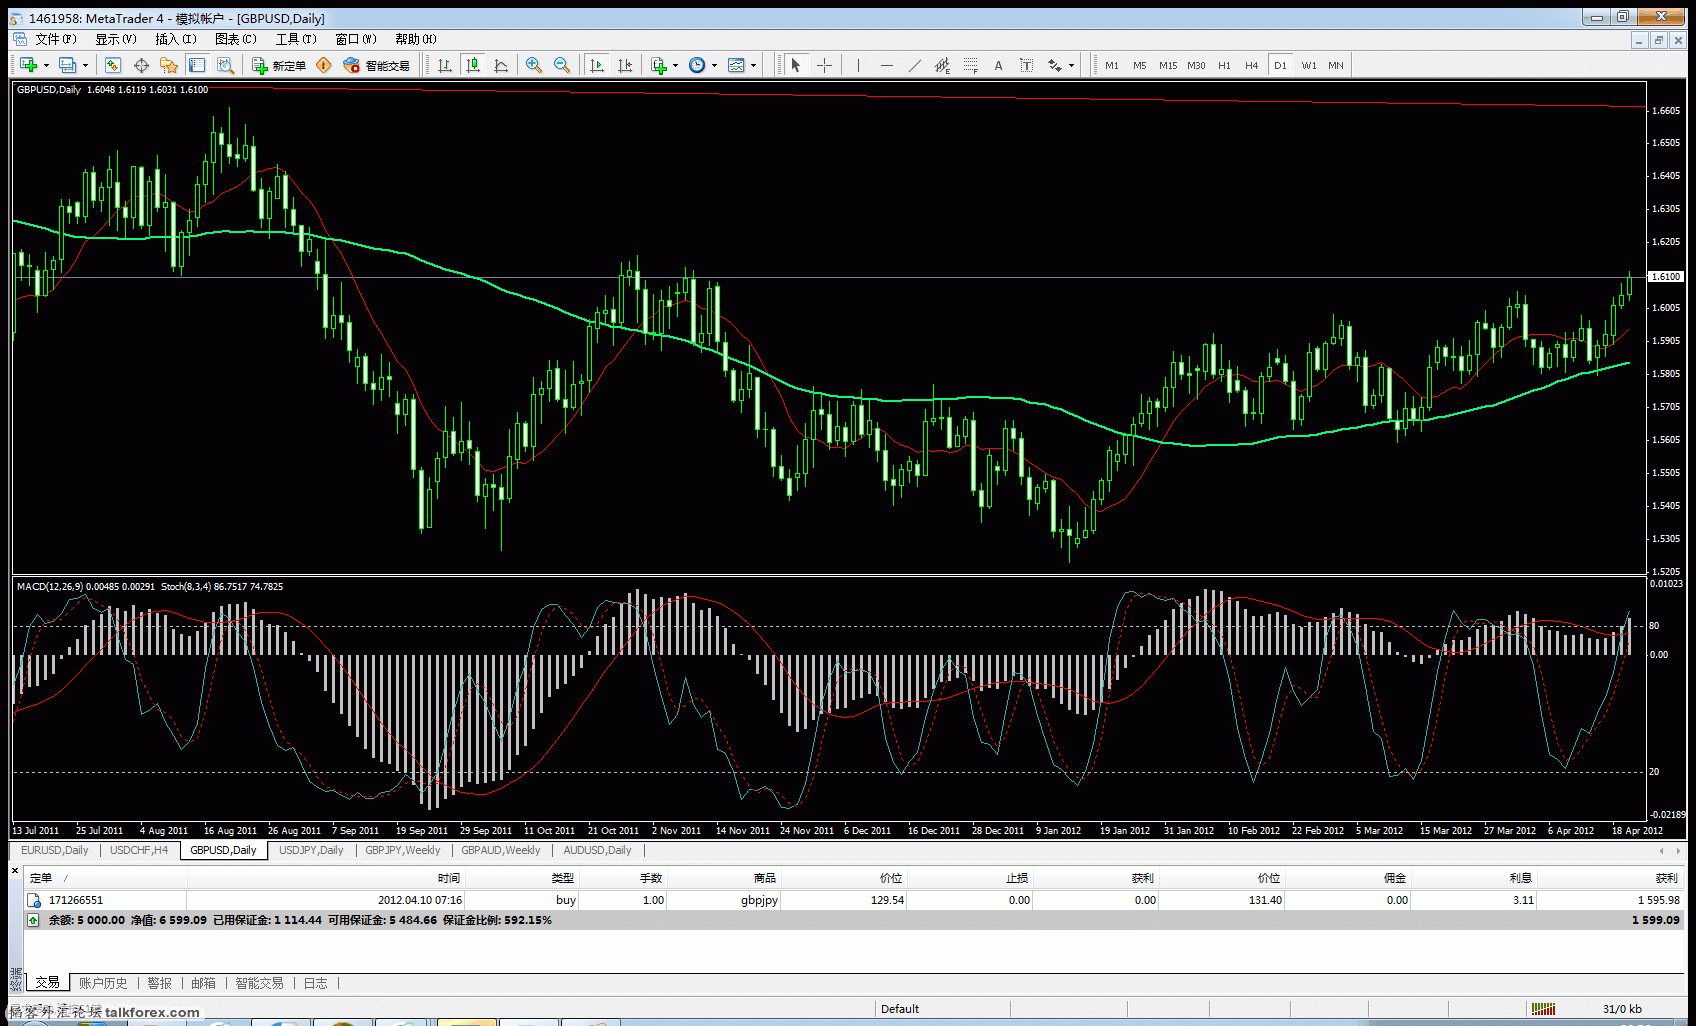Open the 工具(T) menu
This screenshot has width=1696, height=1026.
pos(296,39)
